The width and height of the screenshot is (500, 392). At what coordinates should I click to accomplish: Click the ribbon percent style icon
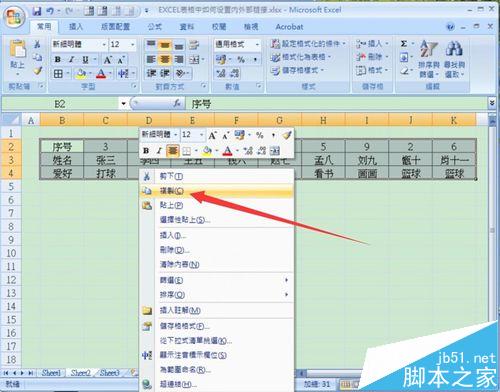point(241,60)
